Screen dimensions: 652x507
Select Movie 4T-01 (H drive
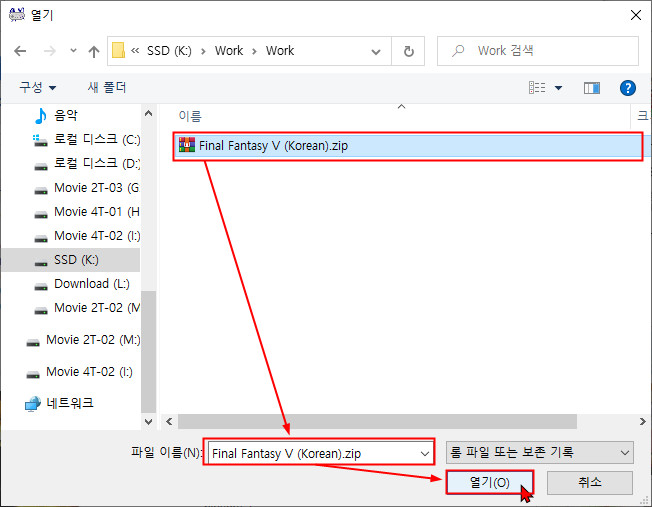[96, 212]
